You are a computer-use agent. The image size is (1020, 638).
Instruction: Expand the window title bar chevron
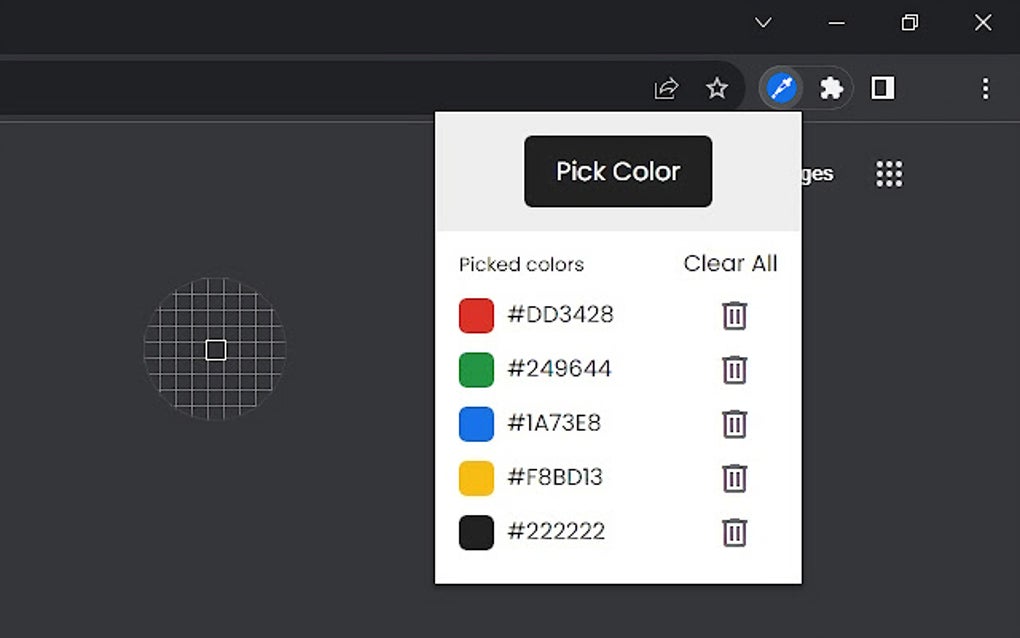point(763,22)
